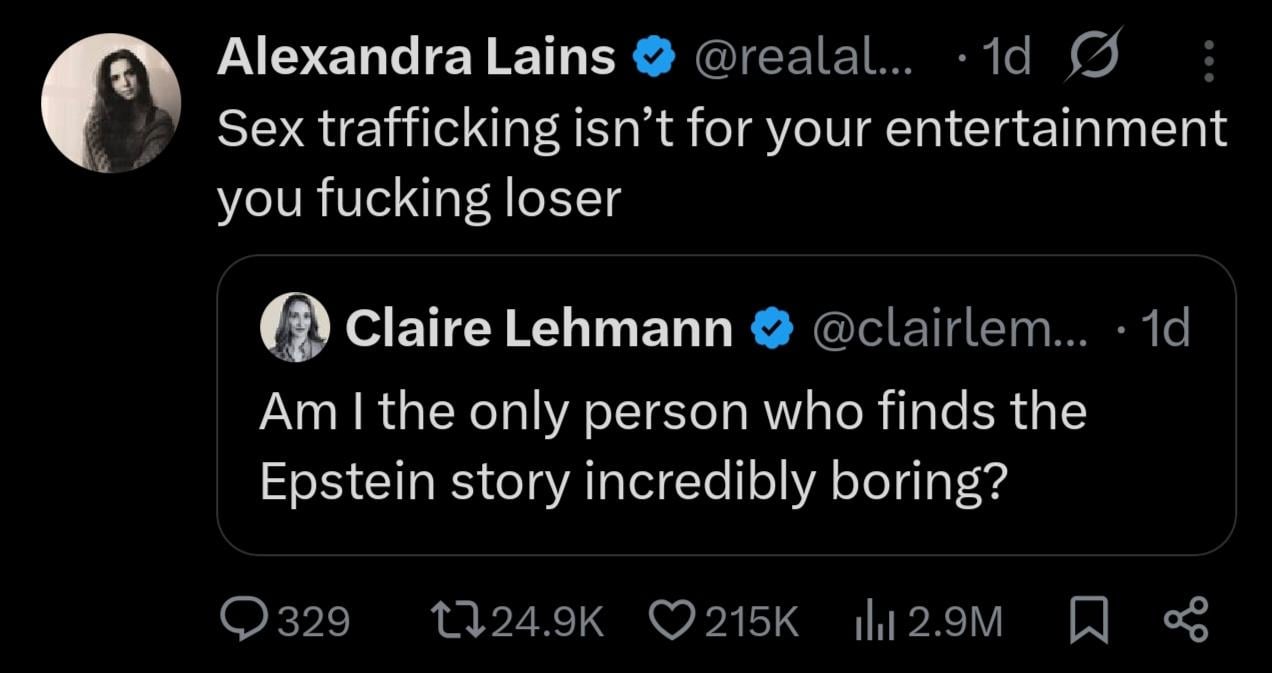The height and width of the screenshot is (673, 1272).
Task: Click the 329 replies count
Action: pyautogui.click(x=312, y=622)
